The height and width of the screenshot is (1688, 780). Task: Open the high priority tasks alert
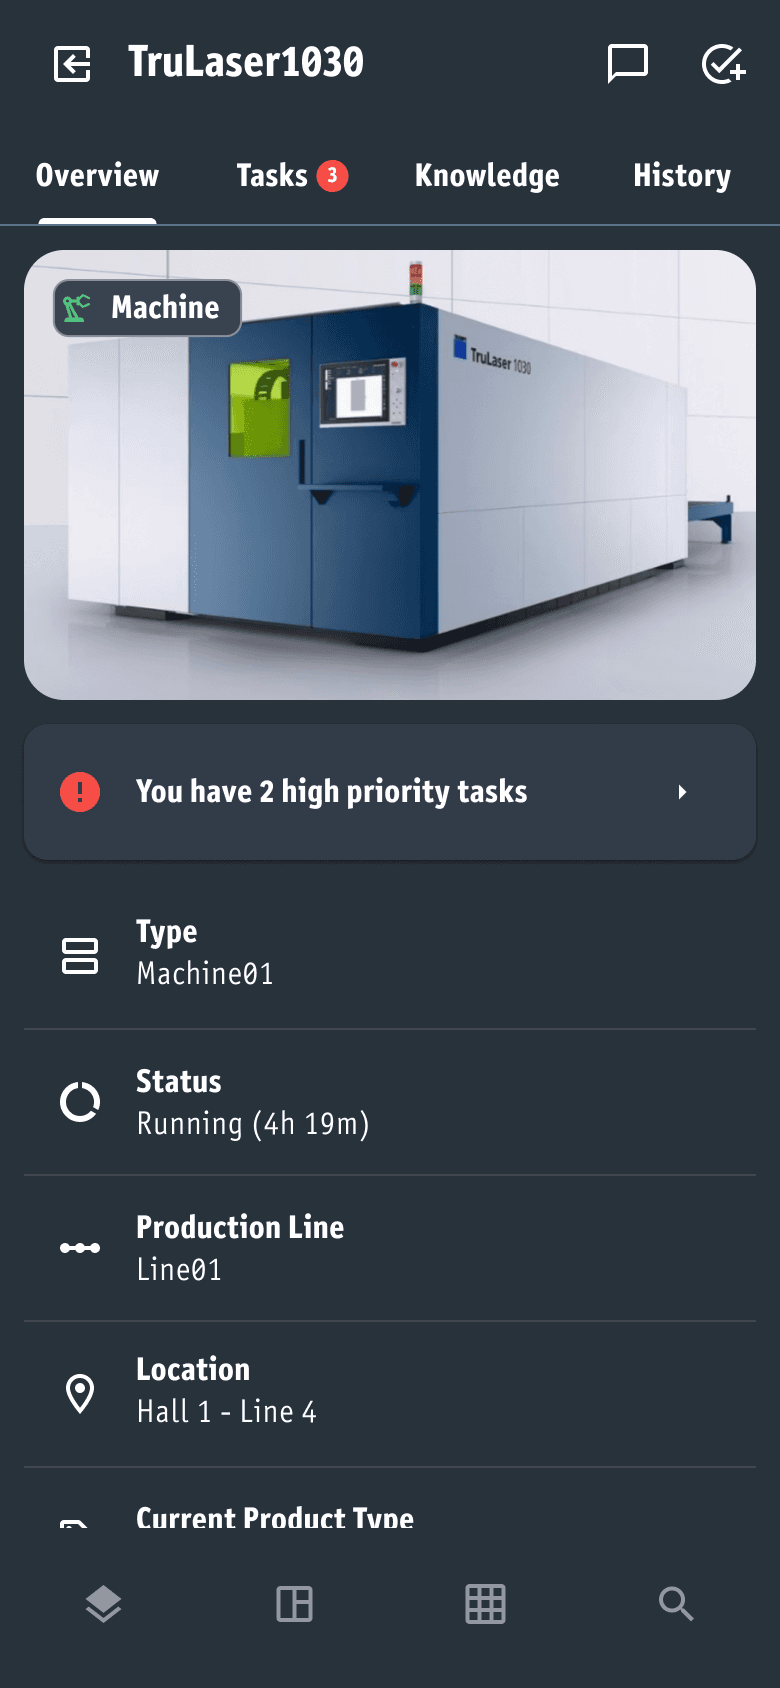coord(390,791)
